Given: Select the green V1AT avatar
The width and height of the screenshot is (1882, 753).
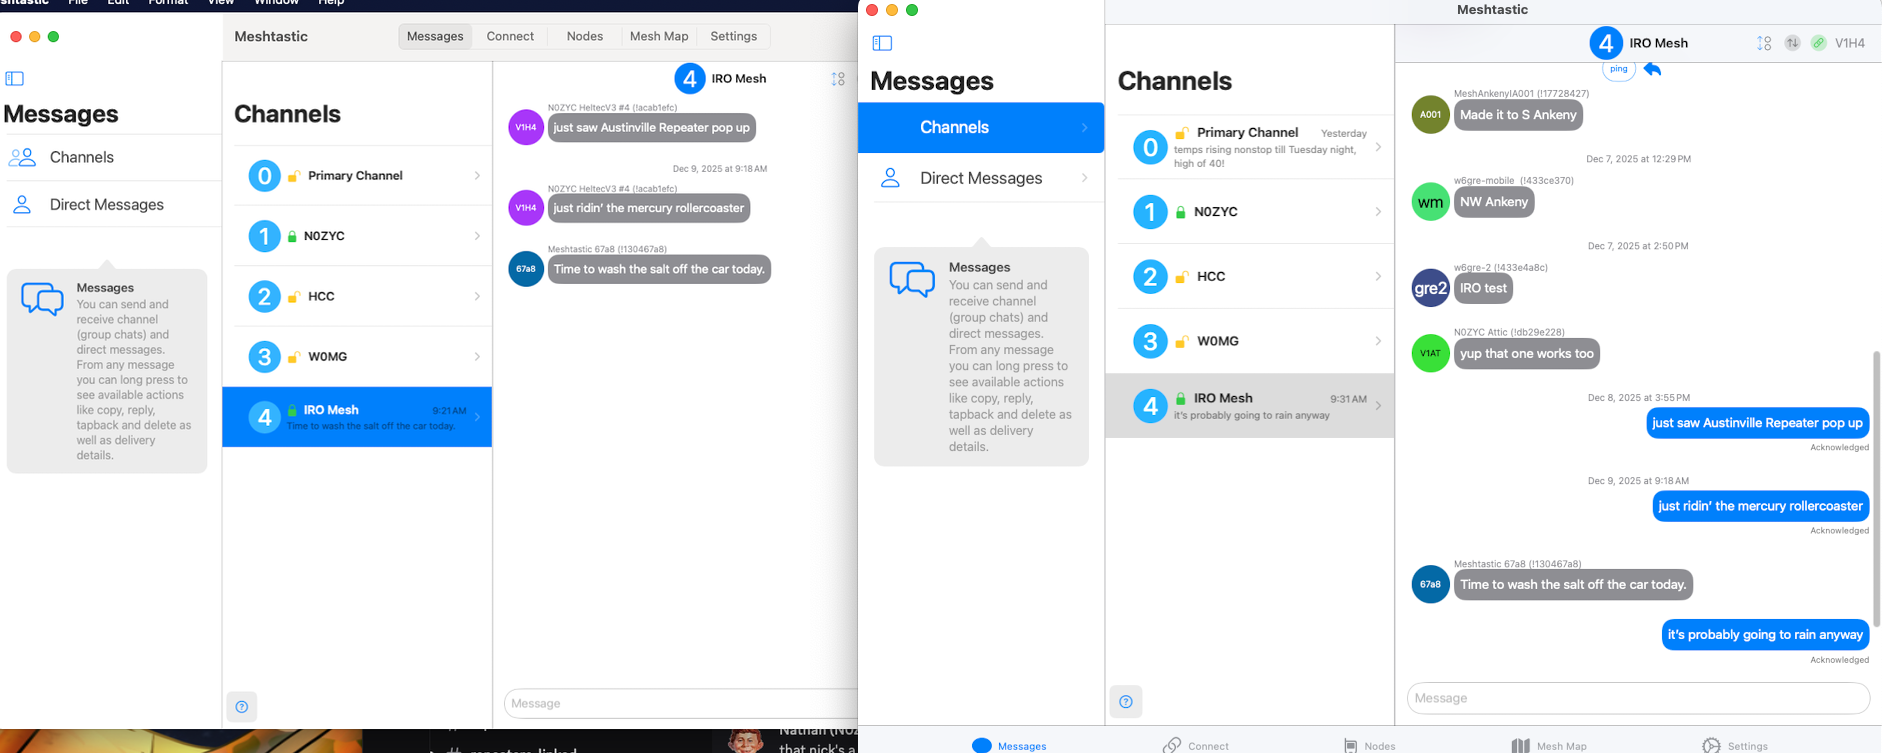Looking at the screenshot, I should coord(1430,353).
